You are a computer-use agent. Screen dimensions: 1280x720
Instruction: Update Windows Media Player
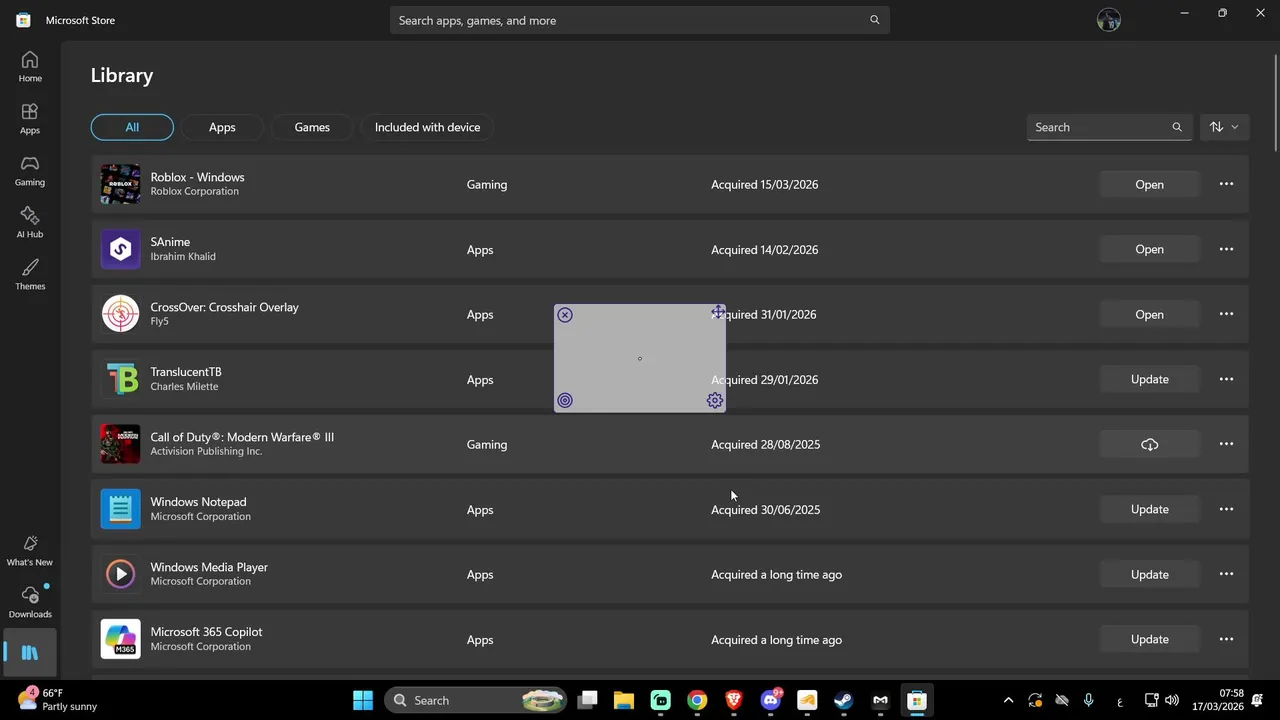click(x=1149, y=574)
